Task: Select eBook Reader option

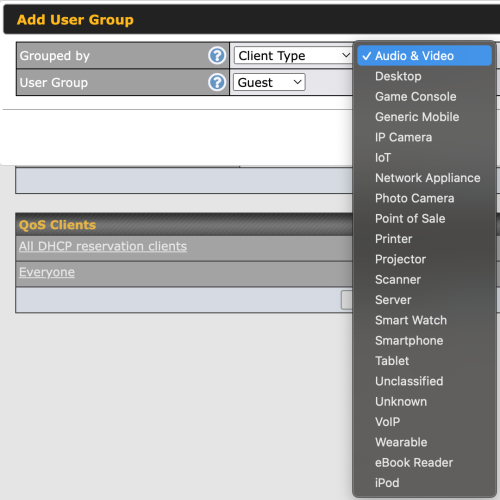Action: (x=424, y=463)
